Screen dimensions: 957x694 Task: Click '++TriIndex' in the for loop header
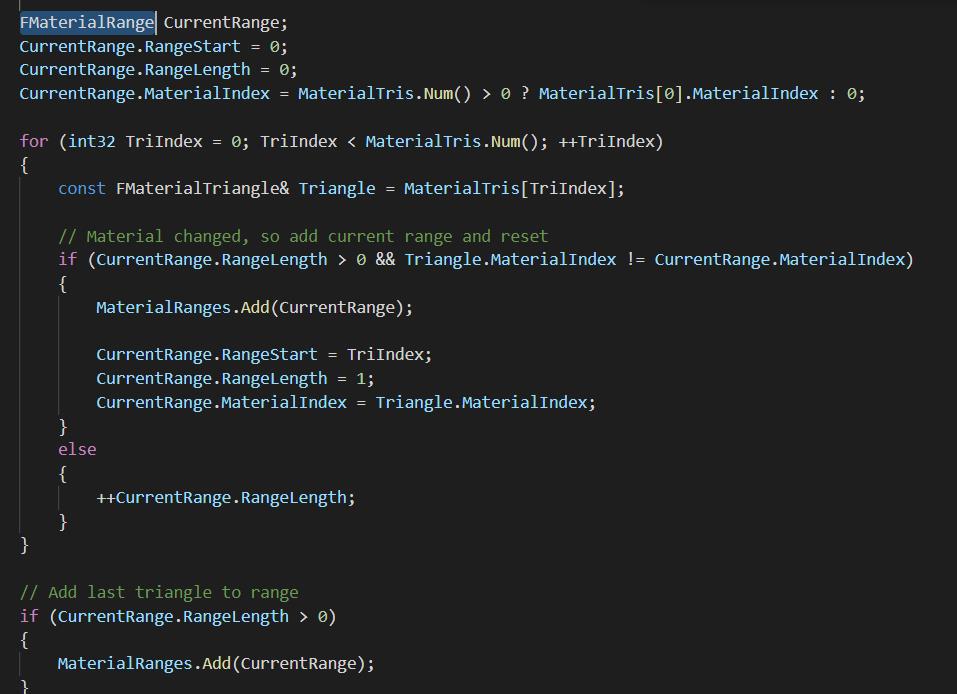[607, 142]
